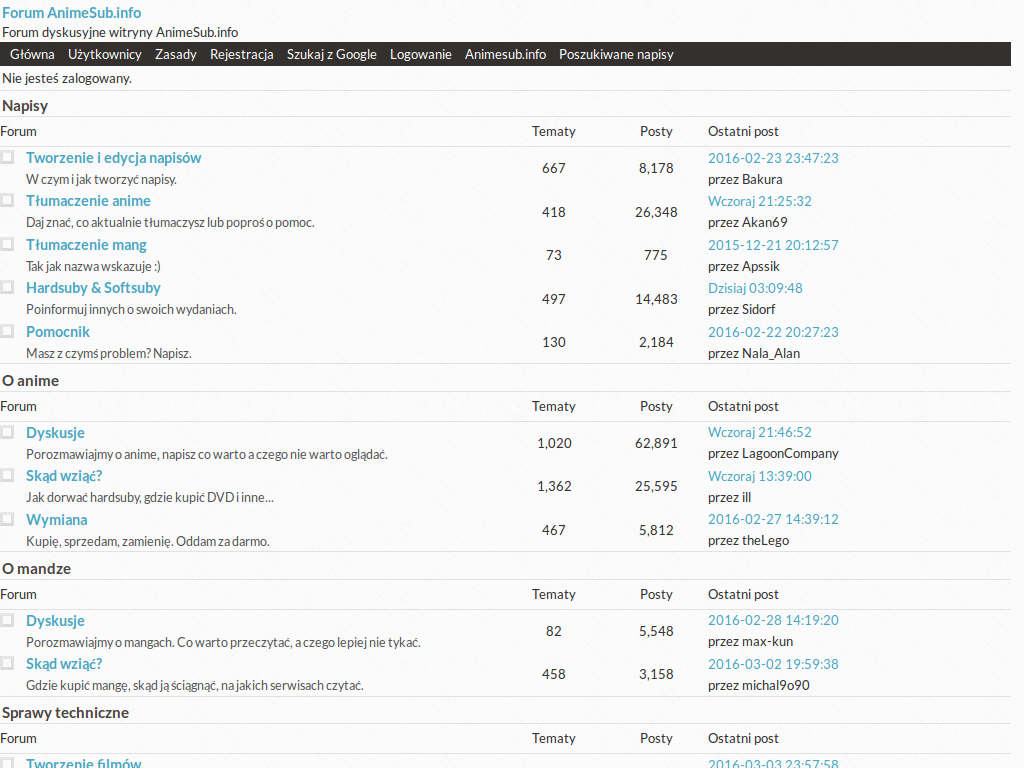Open Szukaj z Google search menu item

pyautogui.click(x=332, y=54)
